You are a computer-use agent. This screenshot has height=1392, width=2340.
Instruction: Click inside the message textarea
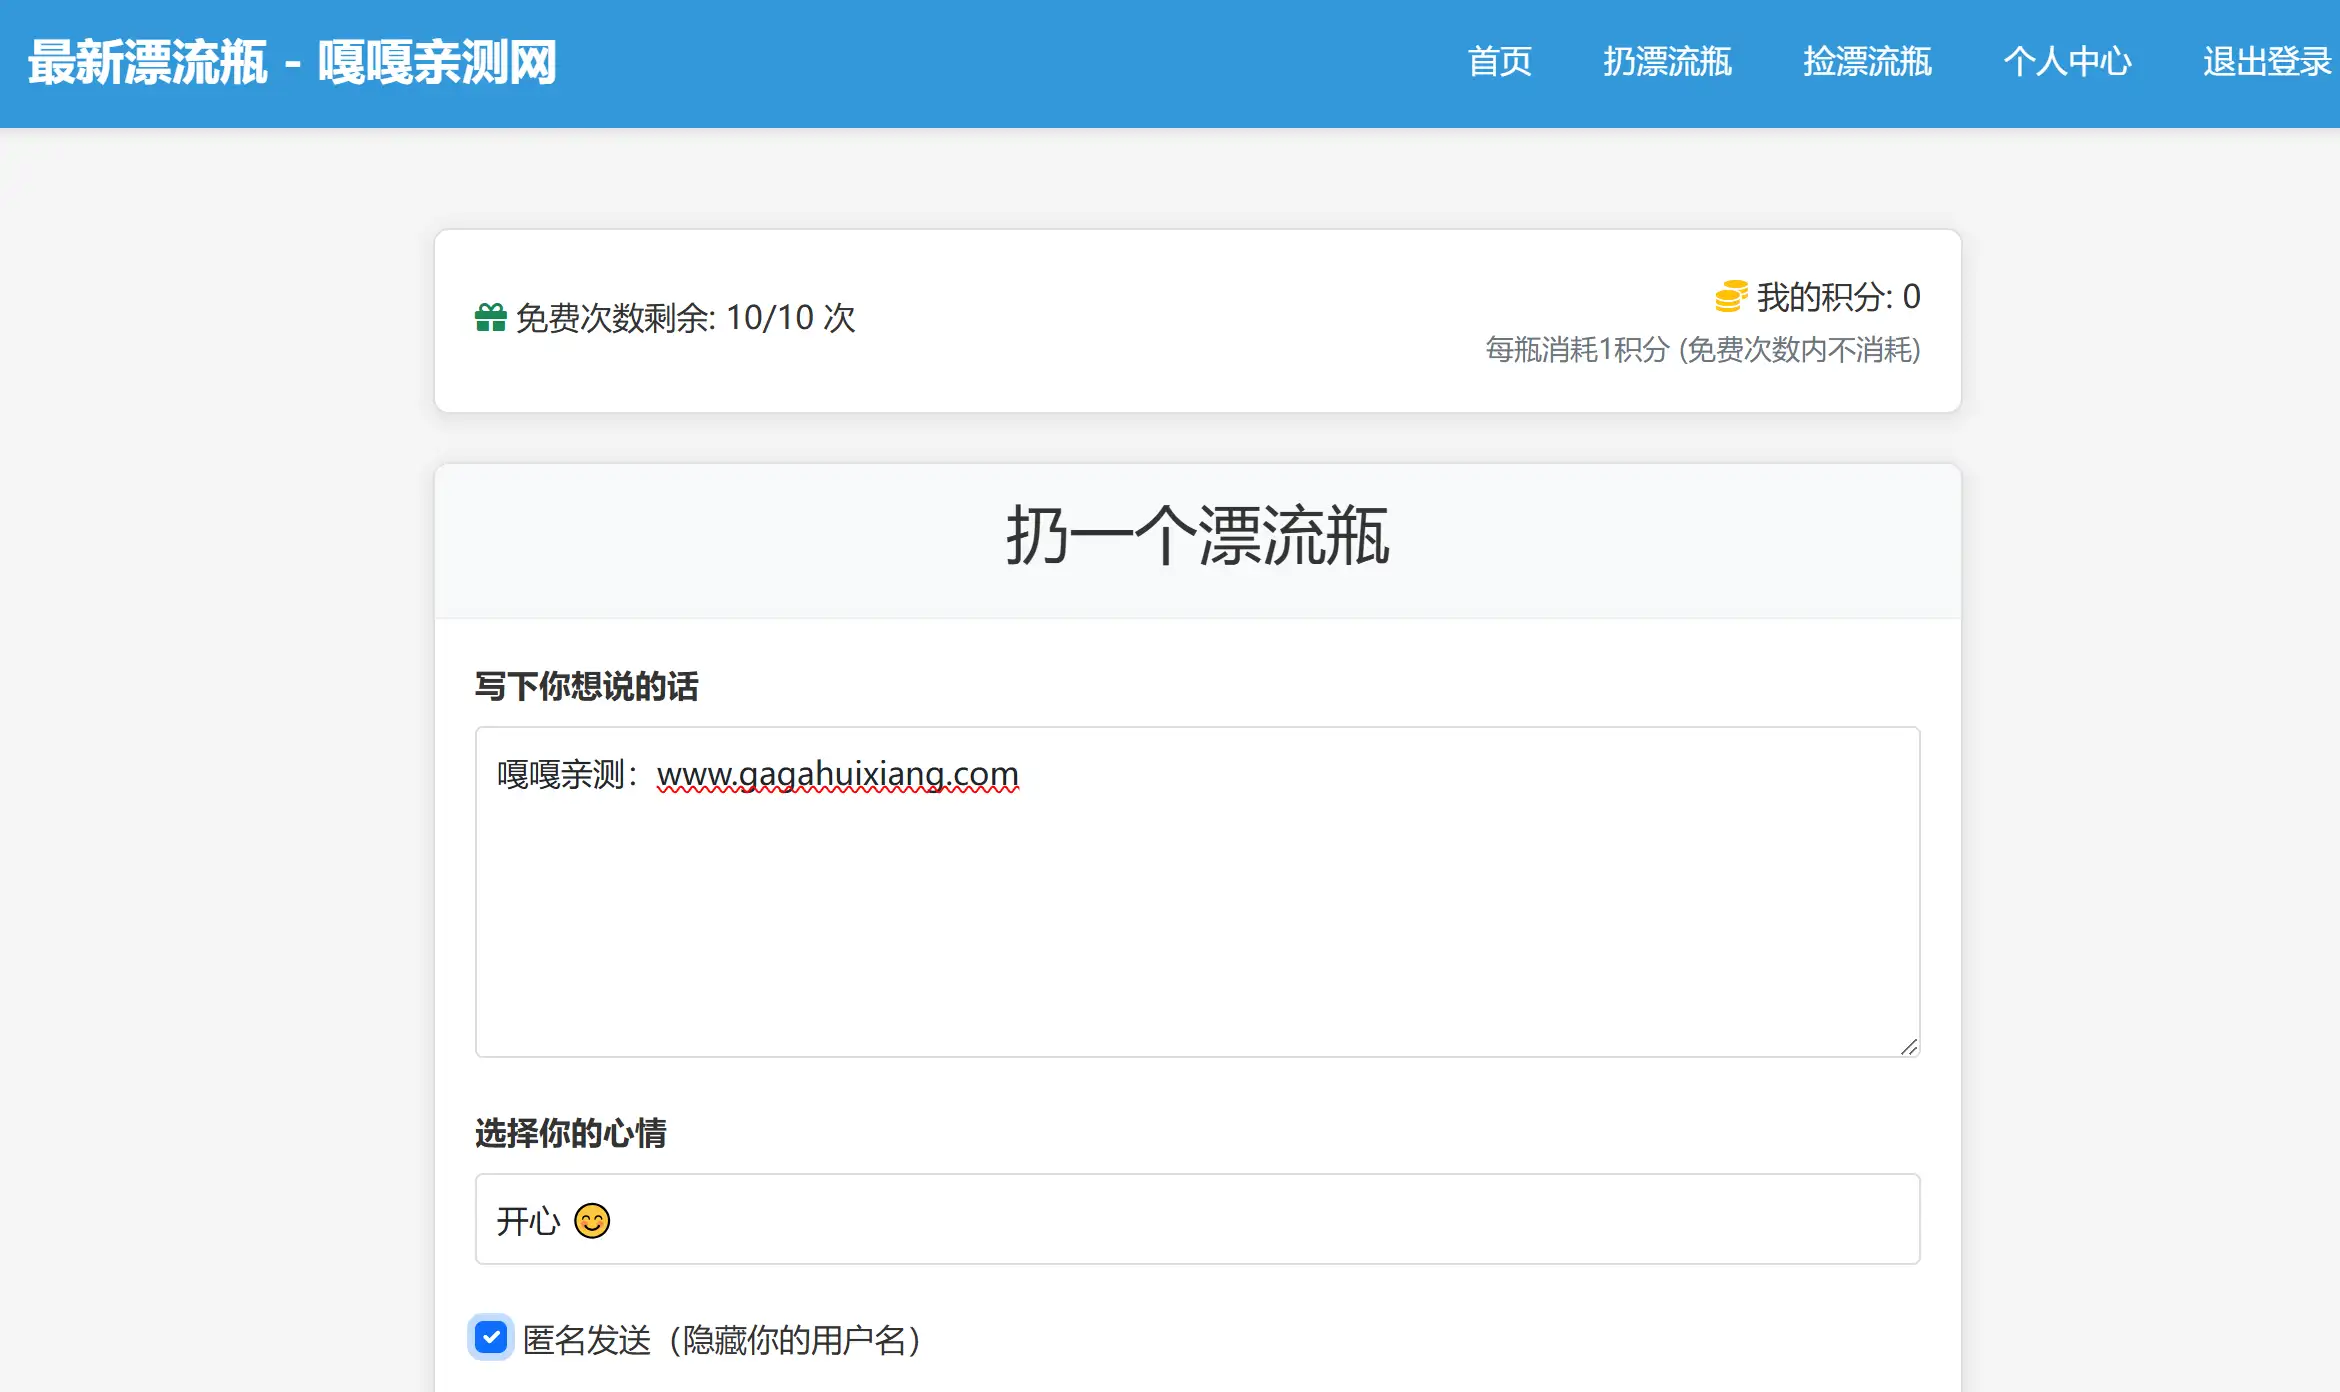coord(1197,920)
